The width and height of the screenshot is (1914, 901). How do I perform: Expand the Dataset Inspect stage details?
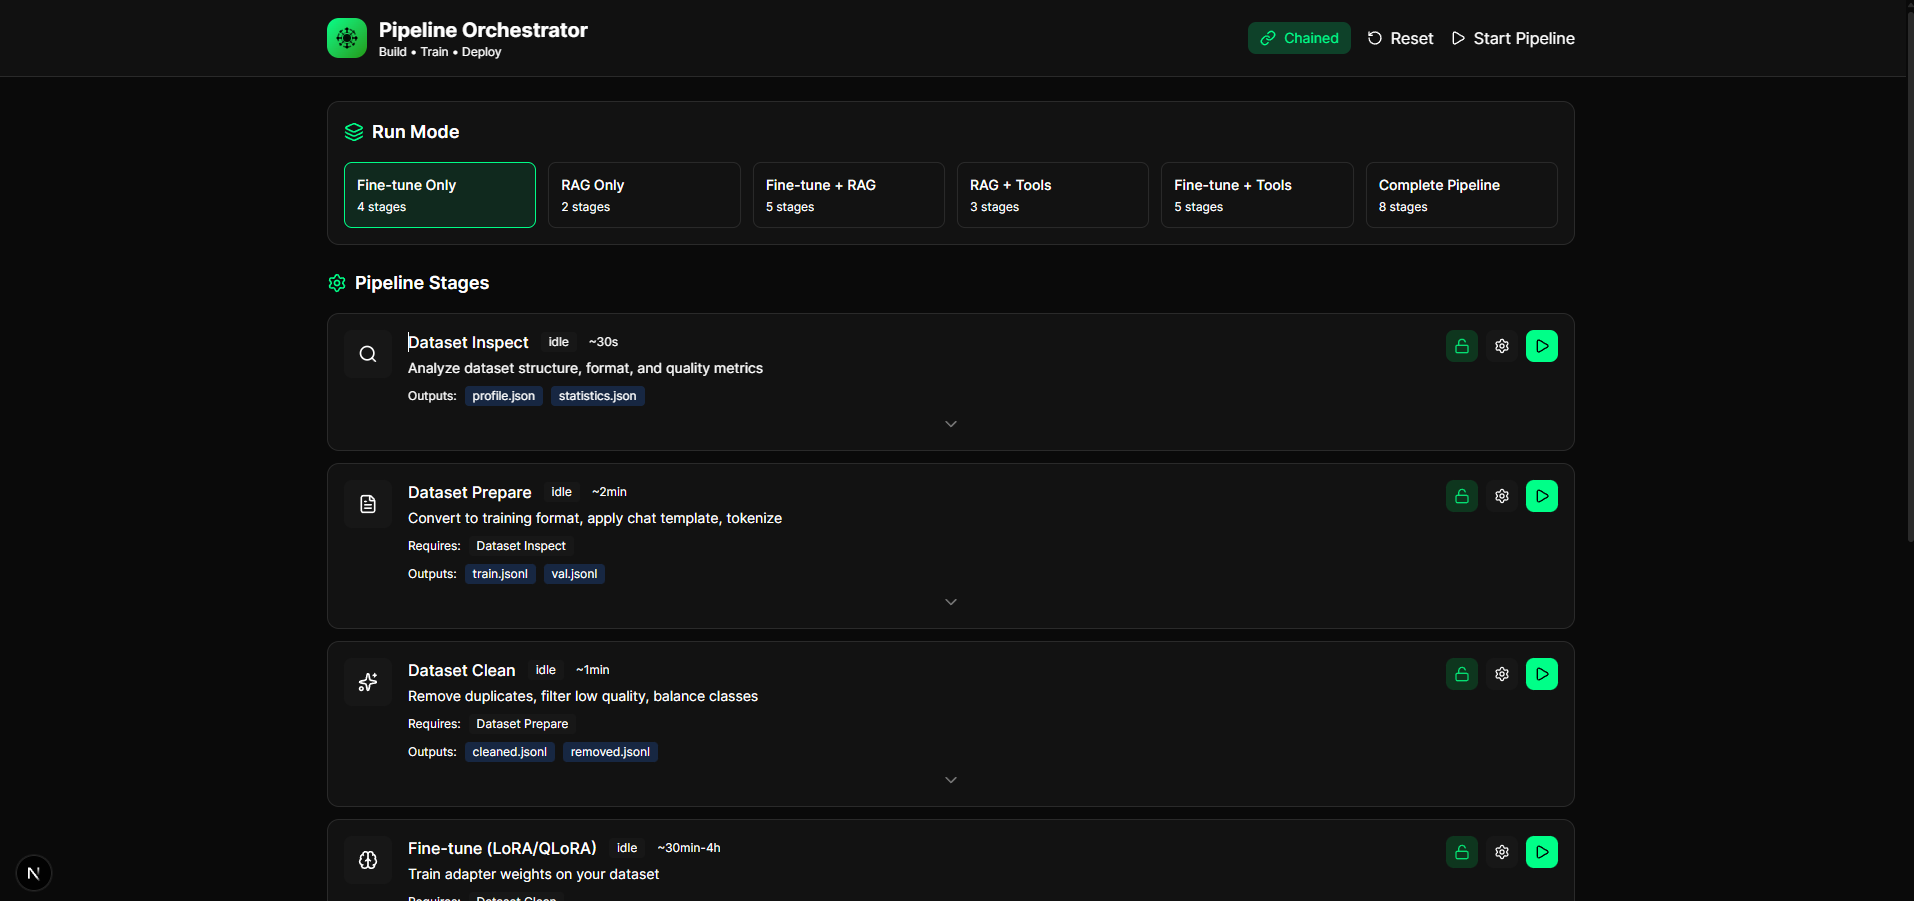pos(950,424)
